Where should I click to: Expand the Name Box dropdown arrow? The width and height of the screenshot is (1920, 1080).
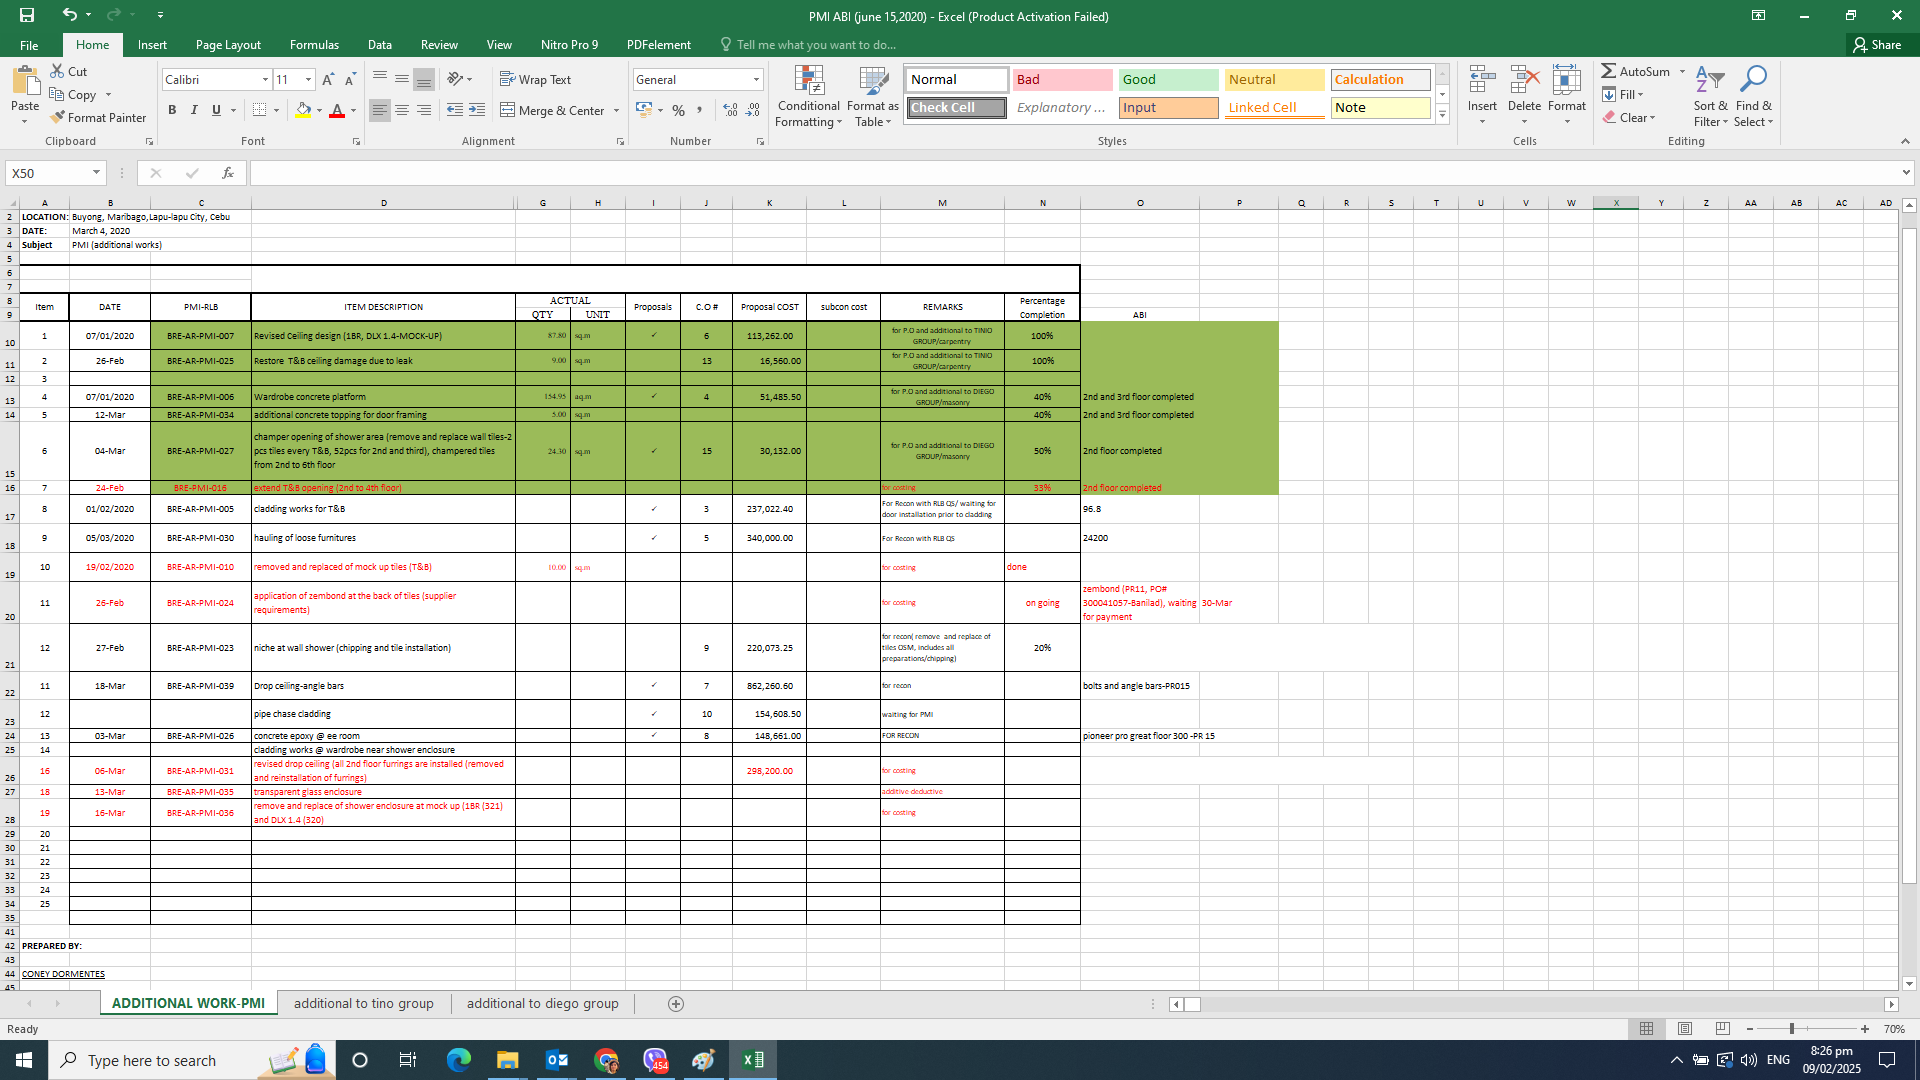[x=96, y=173]
